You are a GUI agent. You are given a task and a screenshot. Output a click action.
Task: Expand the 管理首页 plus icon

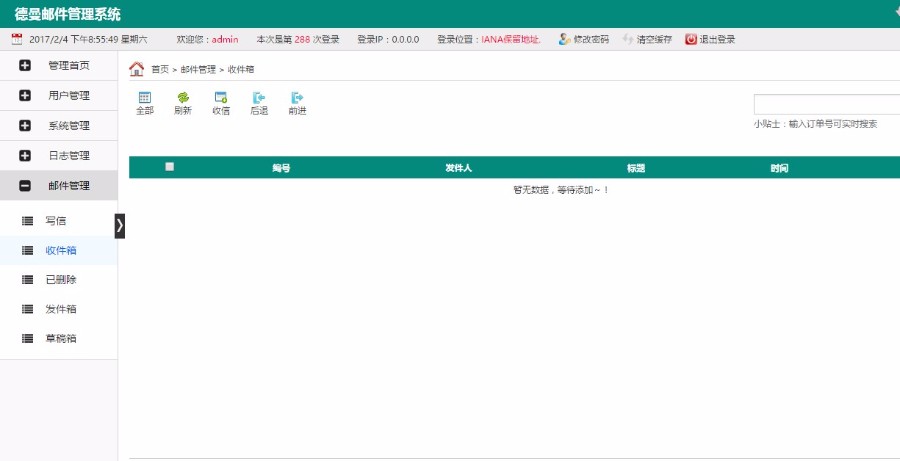[25, 65]
